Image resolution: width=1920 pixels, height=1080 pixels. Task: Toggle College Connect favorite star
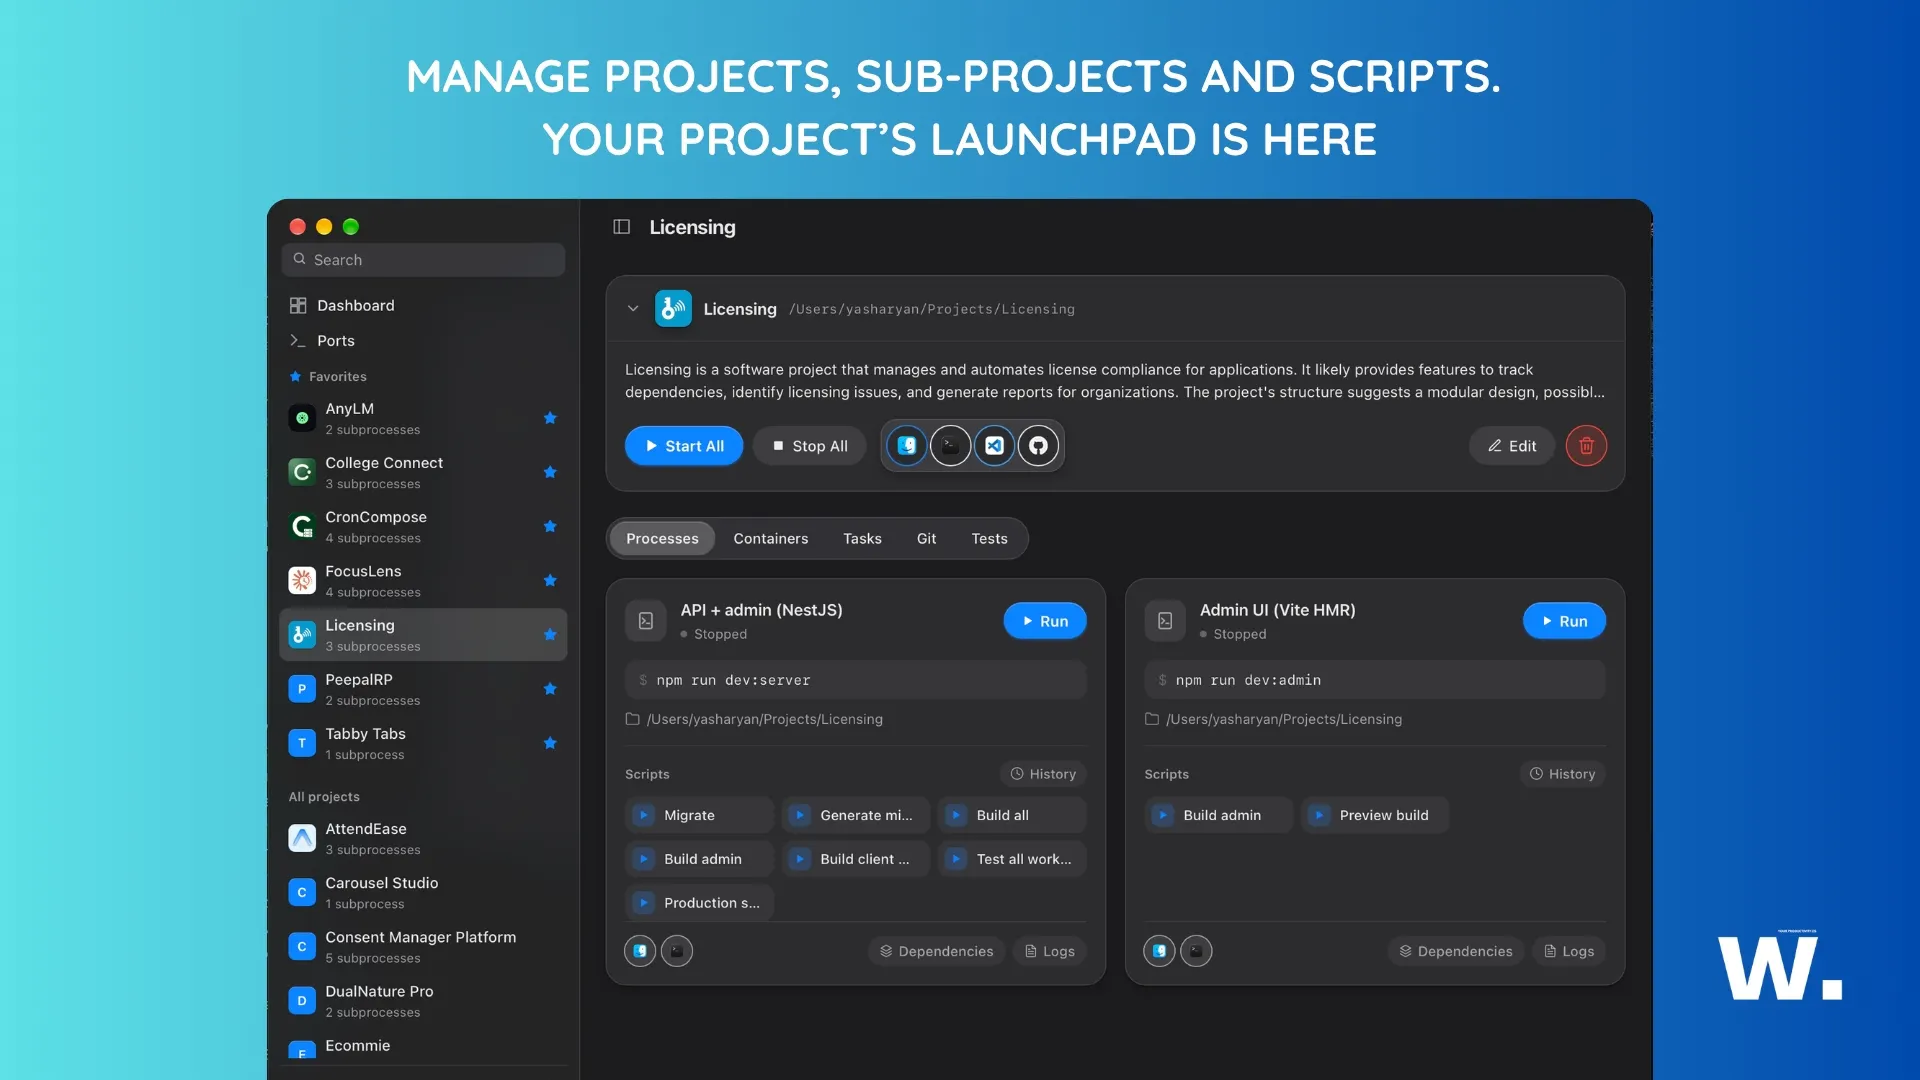pyautogui.click(x=550, y=472)
